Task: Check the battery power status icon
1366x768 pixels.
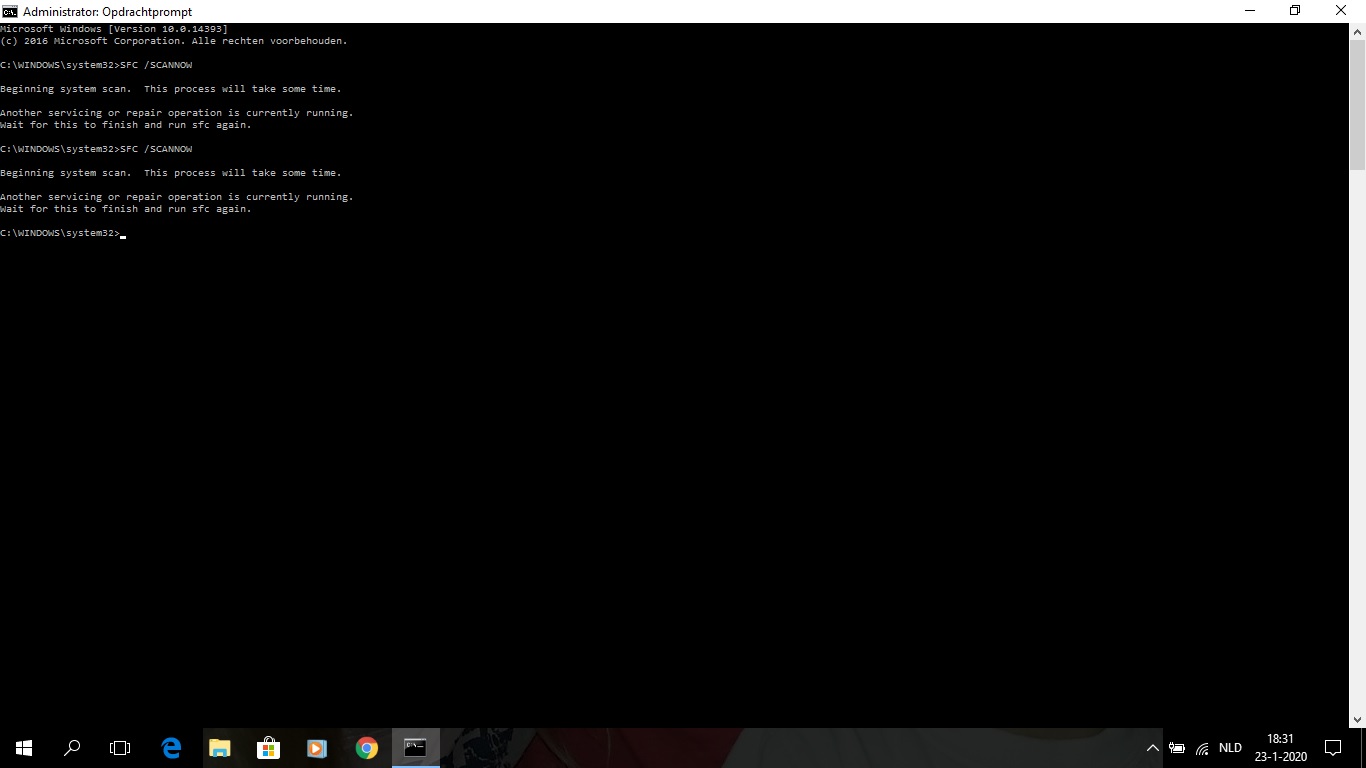Action: pos(1177,748)
